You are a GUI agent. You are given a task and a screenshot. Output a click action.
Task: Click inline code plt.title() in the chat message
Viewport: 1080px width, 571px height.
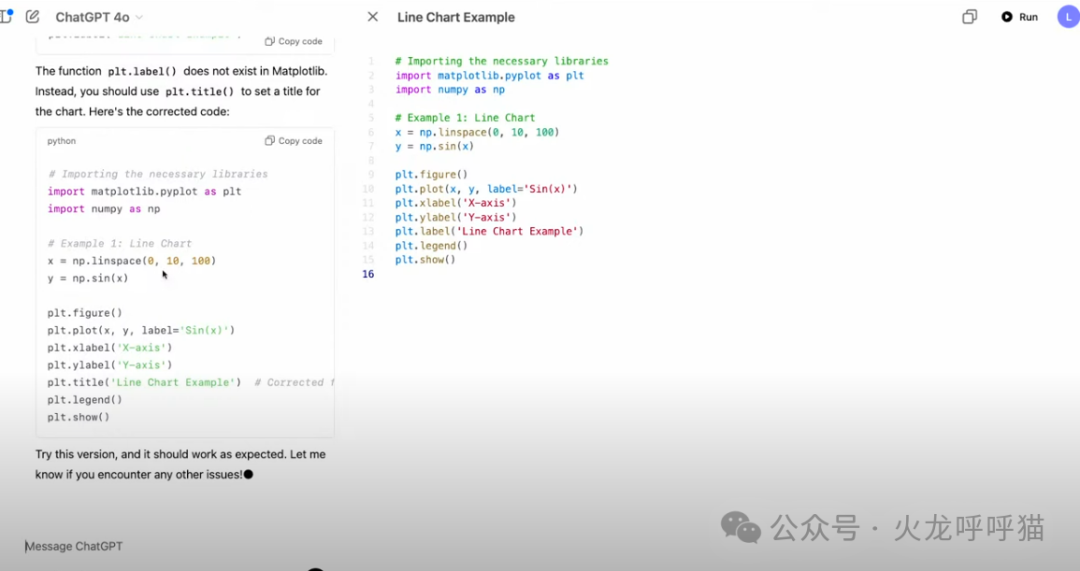(200, 92)
